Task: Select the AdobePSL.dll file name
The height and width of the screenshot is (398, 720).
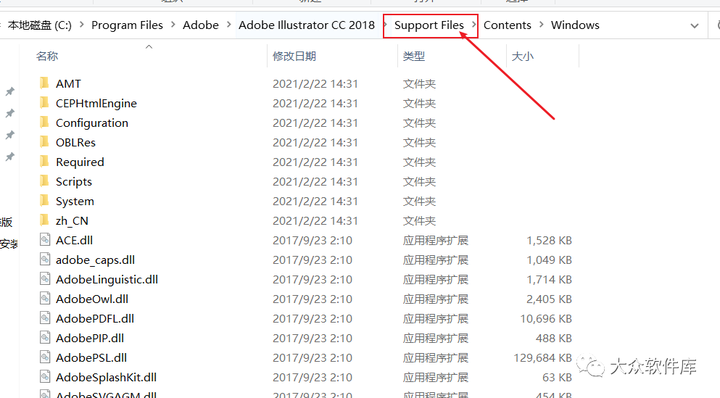Action: click(91, 358)
